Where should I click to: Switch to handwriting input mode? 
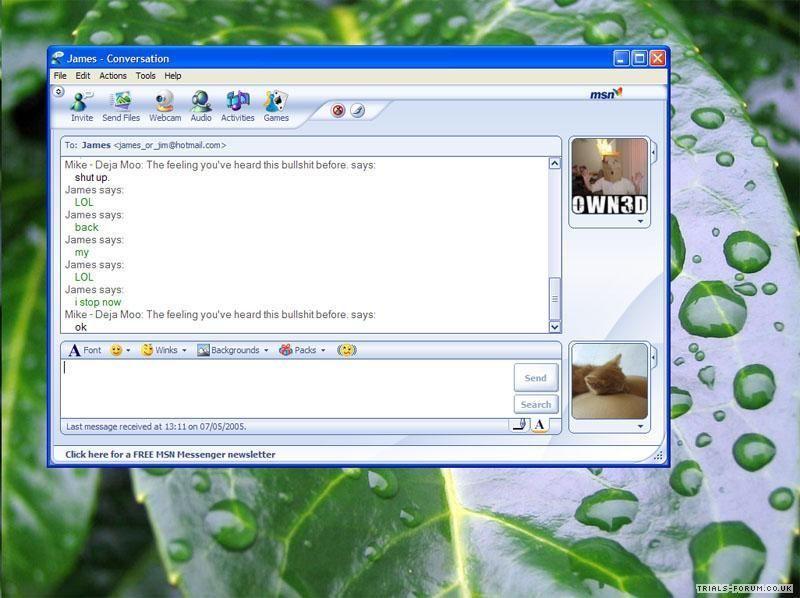(519, 425)
